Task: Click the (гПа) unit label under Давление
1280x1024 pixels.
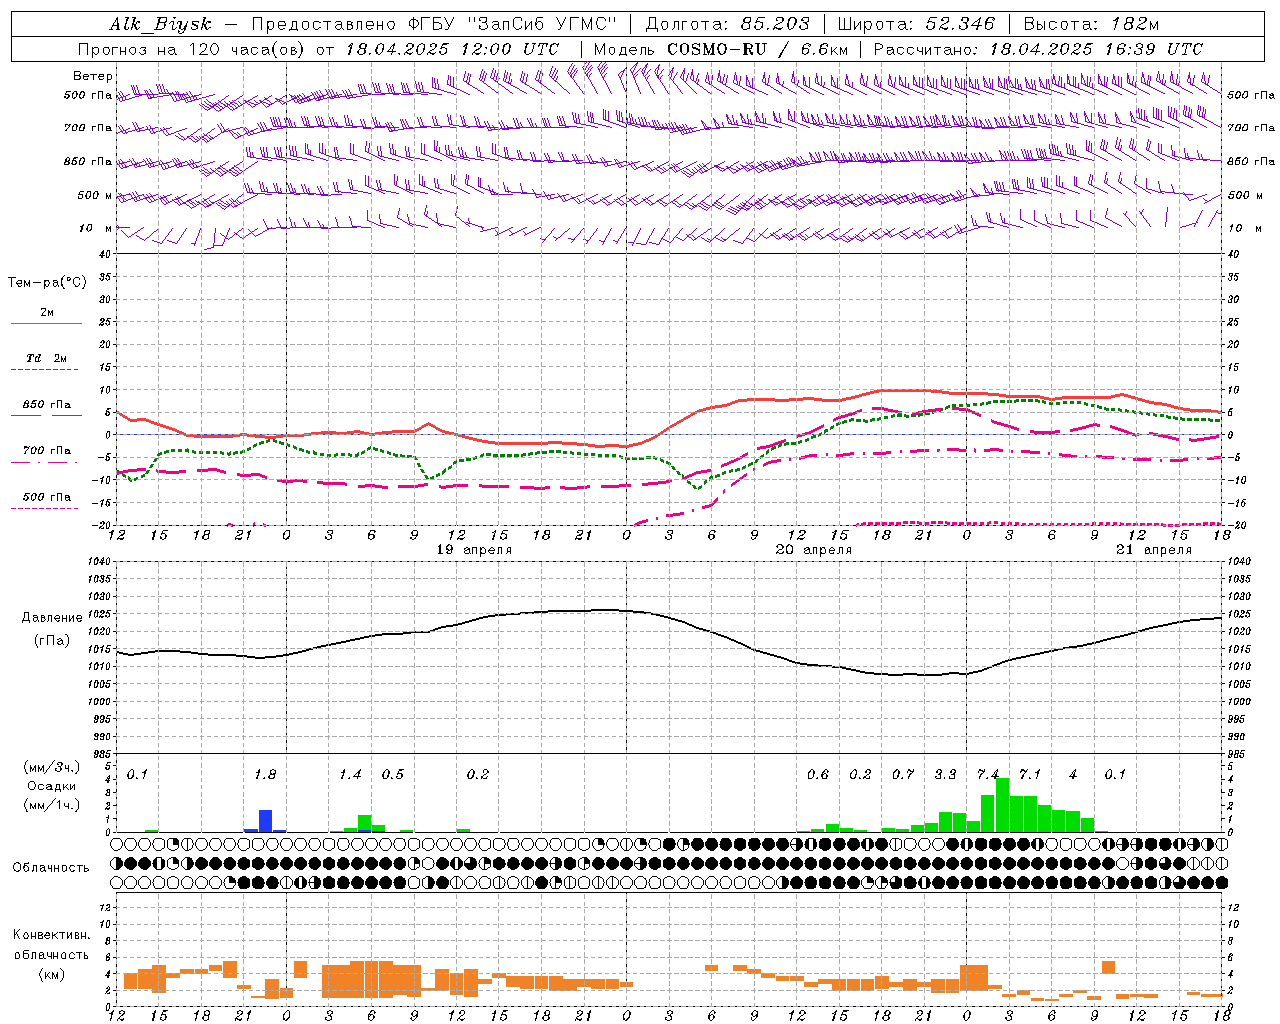Action: click(52, 641)
